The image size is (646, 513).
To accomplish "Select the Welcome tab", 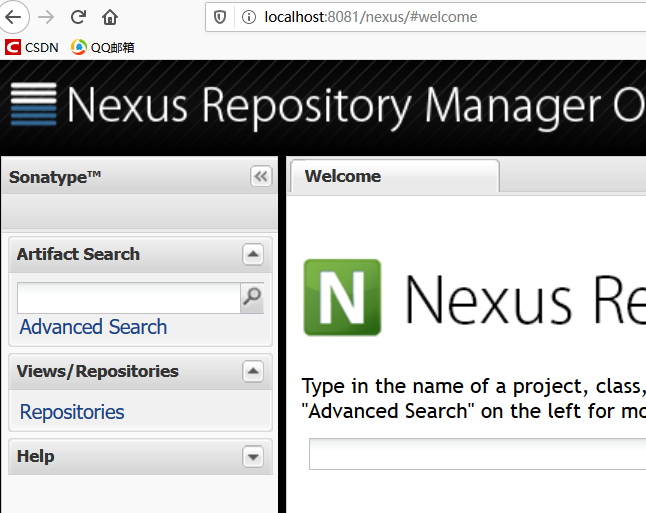I will [x=395, y=176].
